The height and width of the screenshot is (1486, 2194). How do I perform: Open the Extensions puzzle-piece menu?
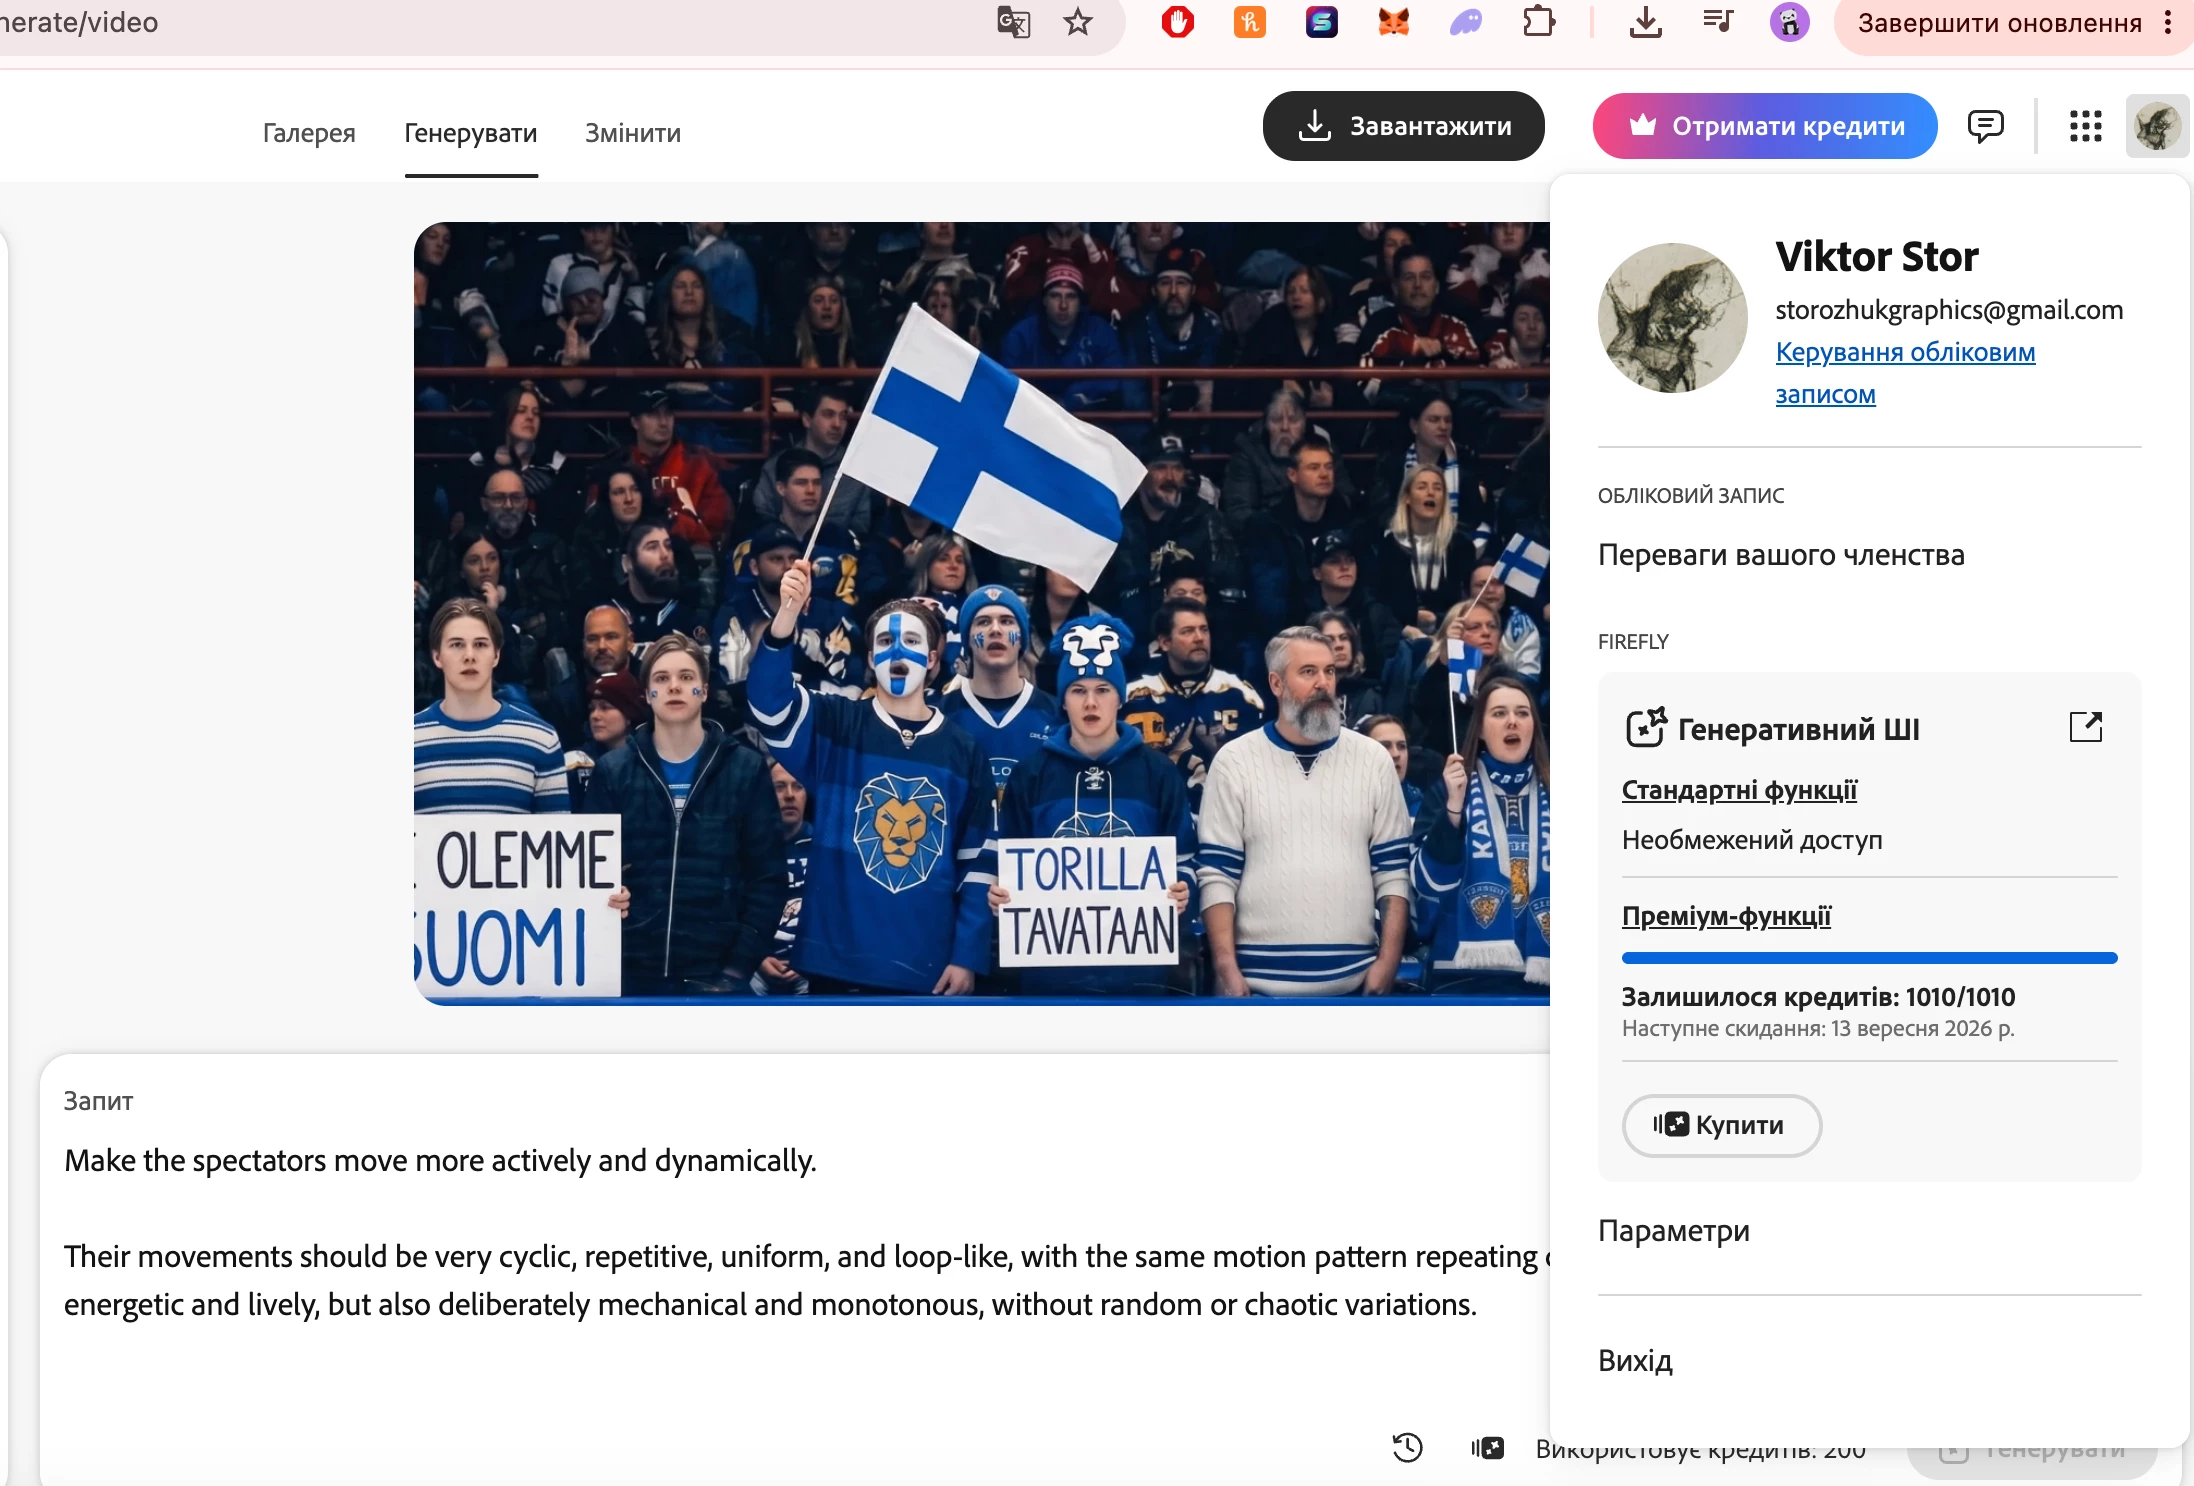point(1539,22)
